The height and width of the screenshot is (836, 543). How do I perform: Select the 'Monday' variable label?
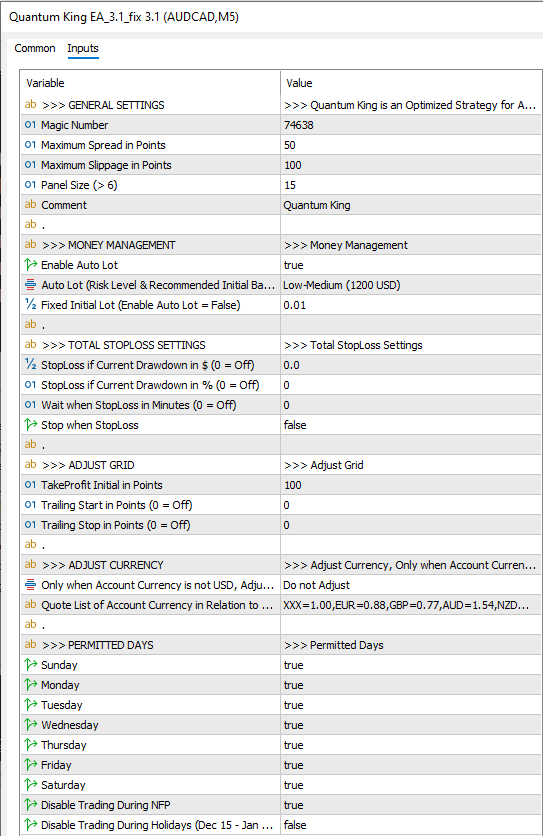point(60,685)
